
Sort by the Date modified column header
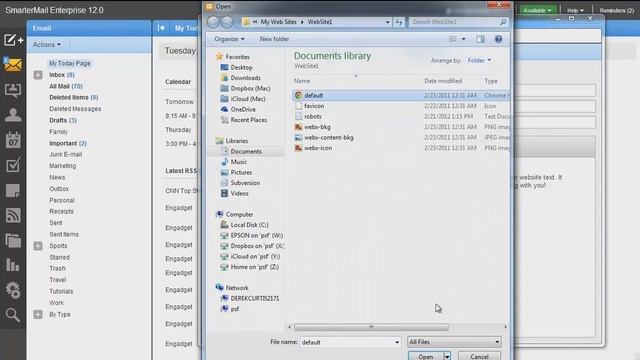point(443,81)
